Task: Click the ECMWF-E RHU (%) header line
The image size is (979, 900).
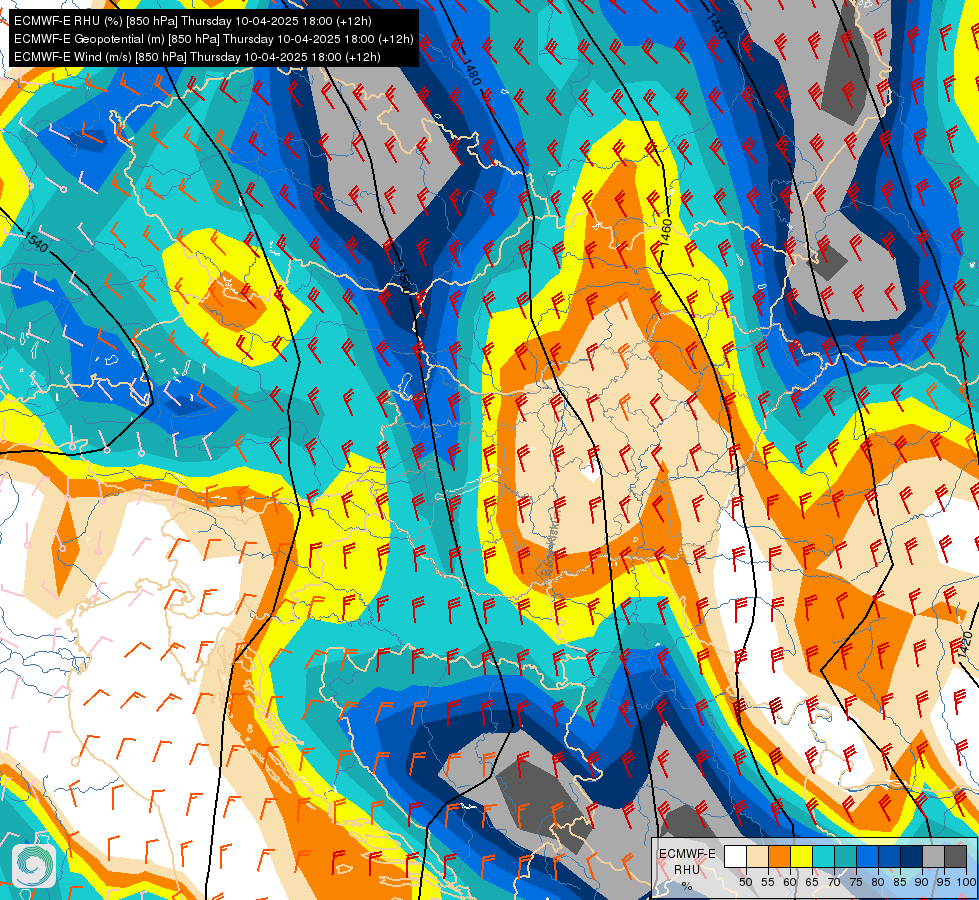Action: pyautogui.click(x=192, y=21)
